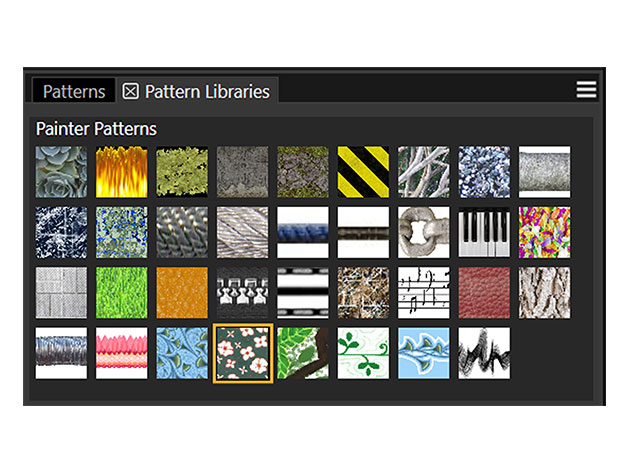Select the mossy stone ground pattern

pos(303,172)
